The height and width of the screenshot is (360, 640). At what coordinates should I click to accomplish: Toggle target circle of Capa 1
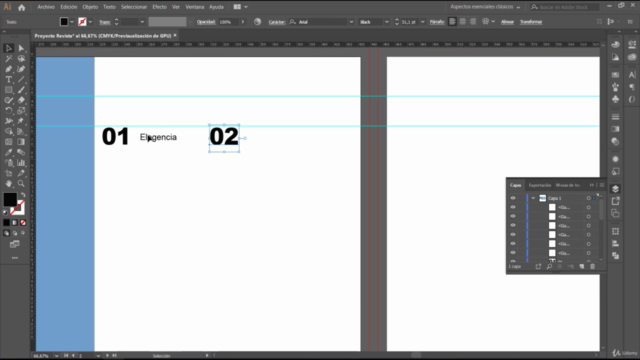[x=589, y=198]
